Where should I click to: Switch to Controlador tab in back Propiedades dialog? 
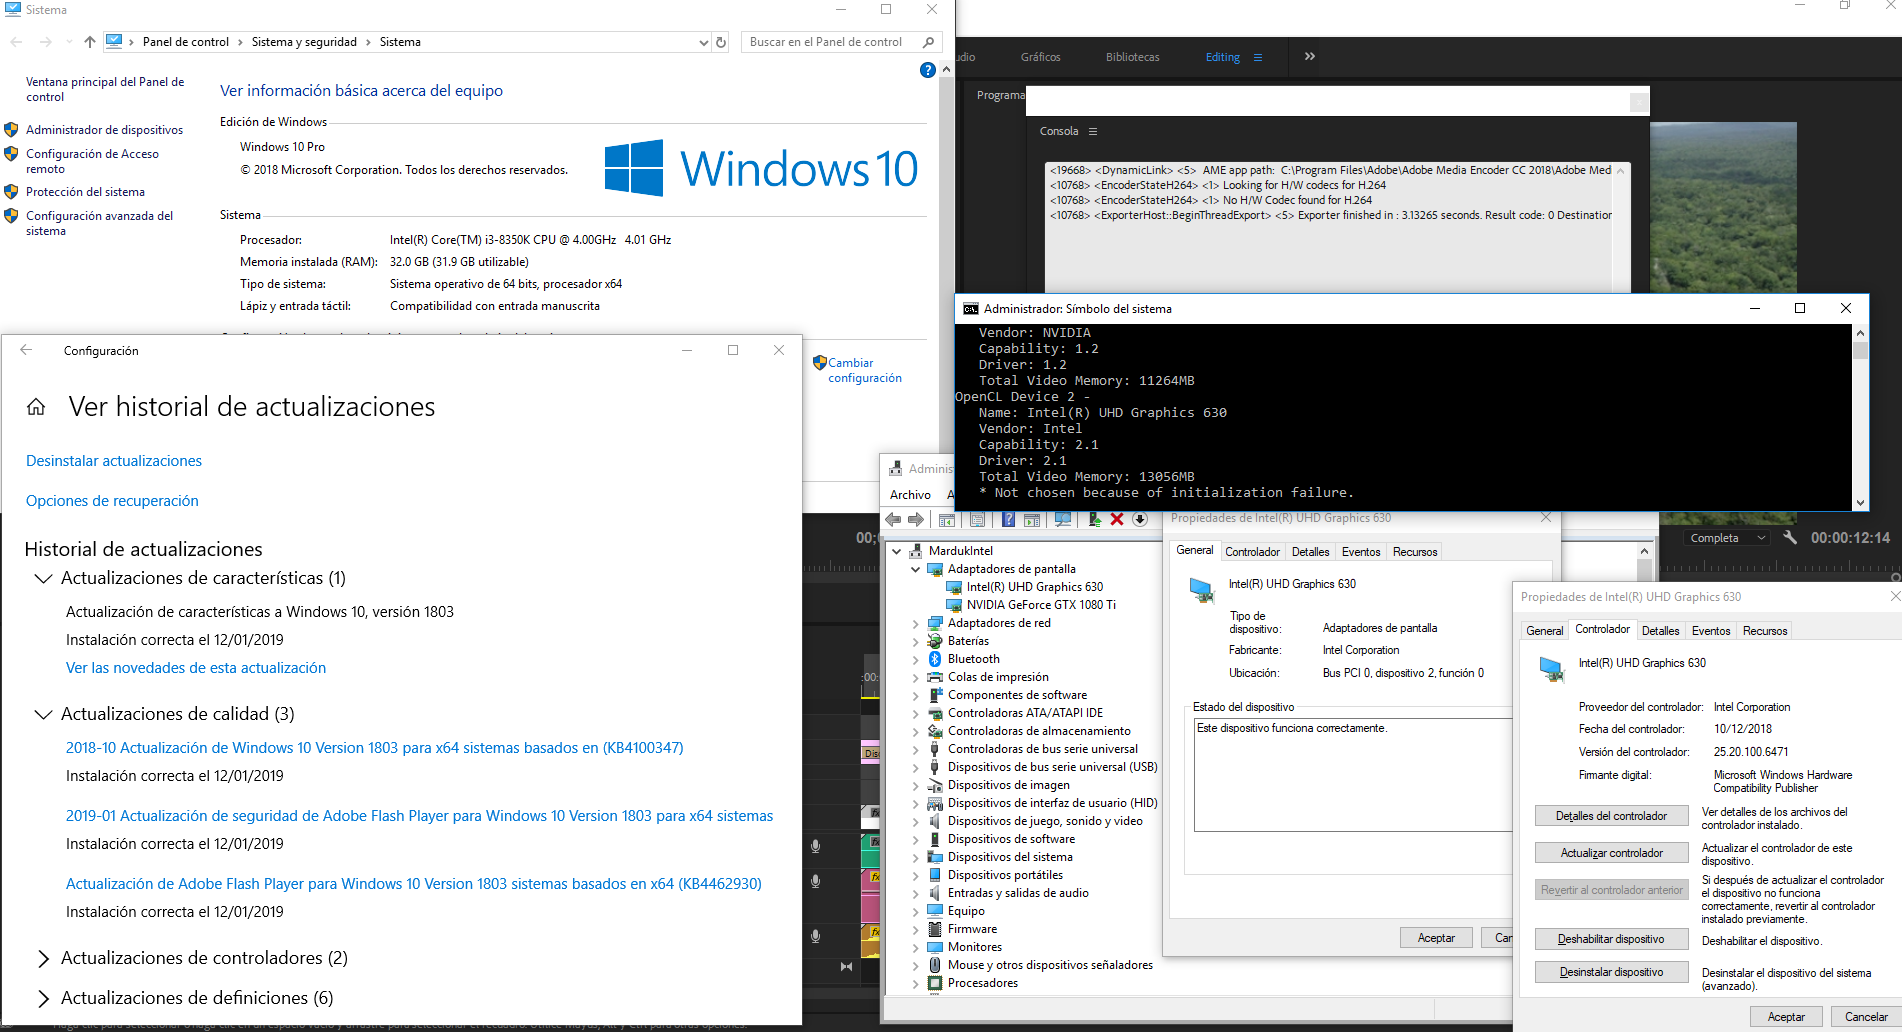pyautogui.click(x=1252, y=552)
